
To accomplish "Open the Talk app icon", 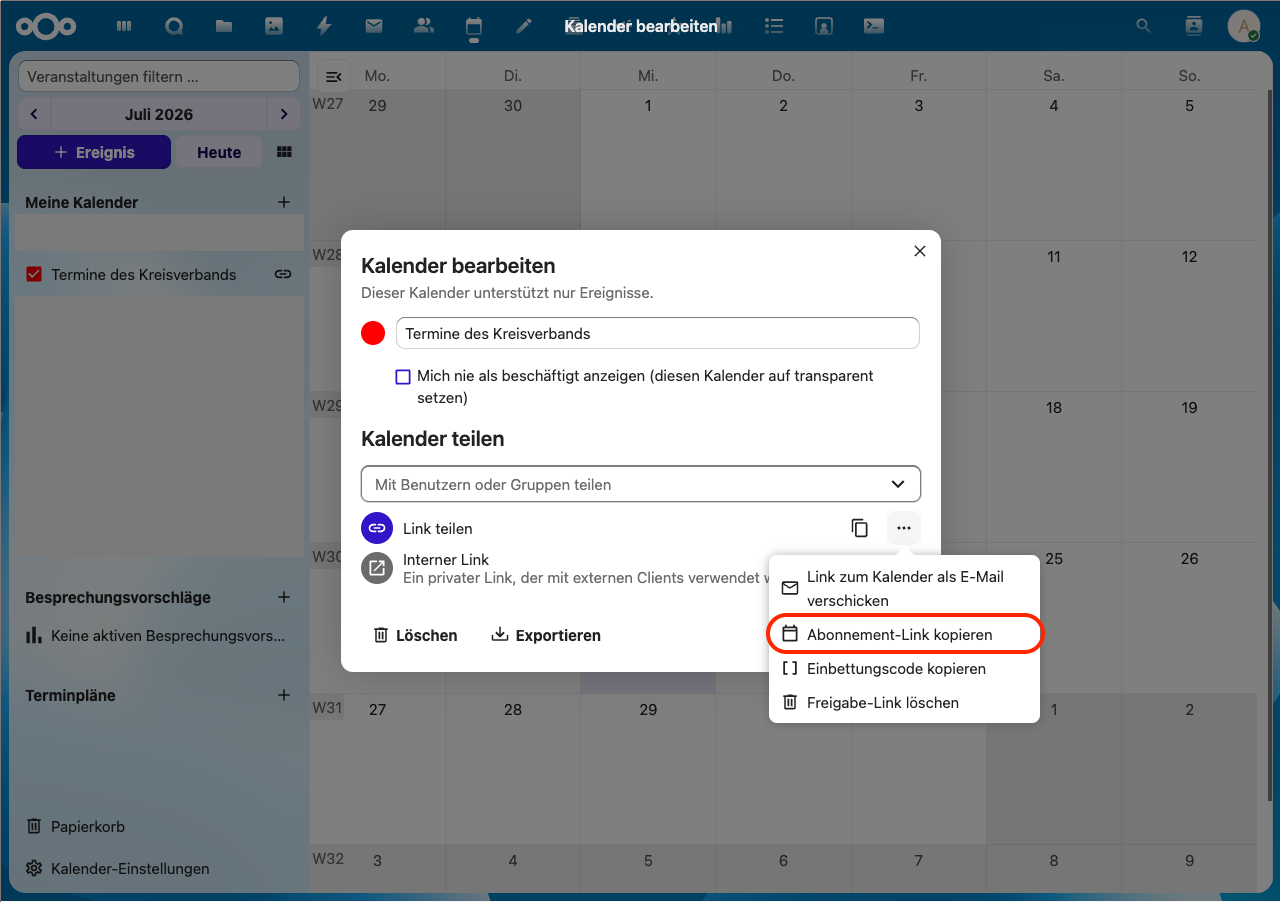I will 174,26.
